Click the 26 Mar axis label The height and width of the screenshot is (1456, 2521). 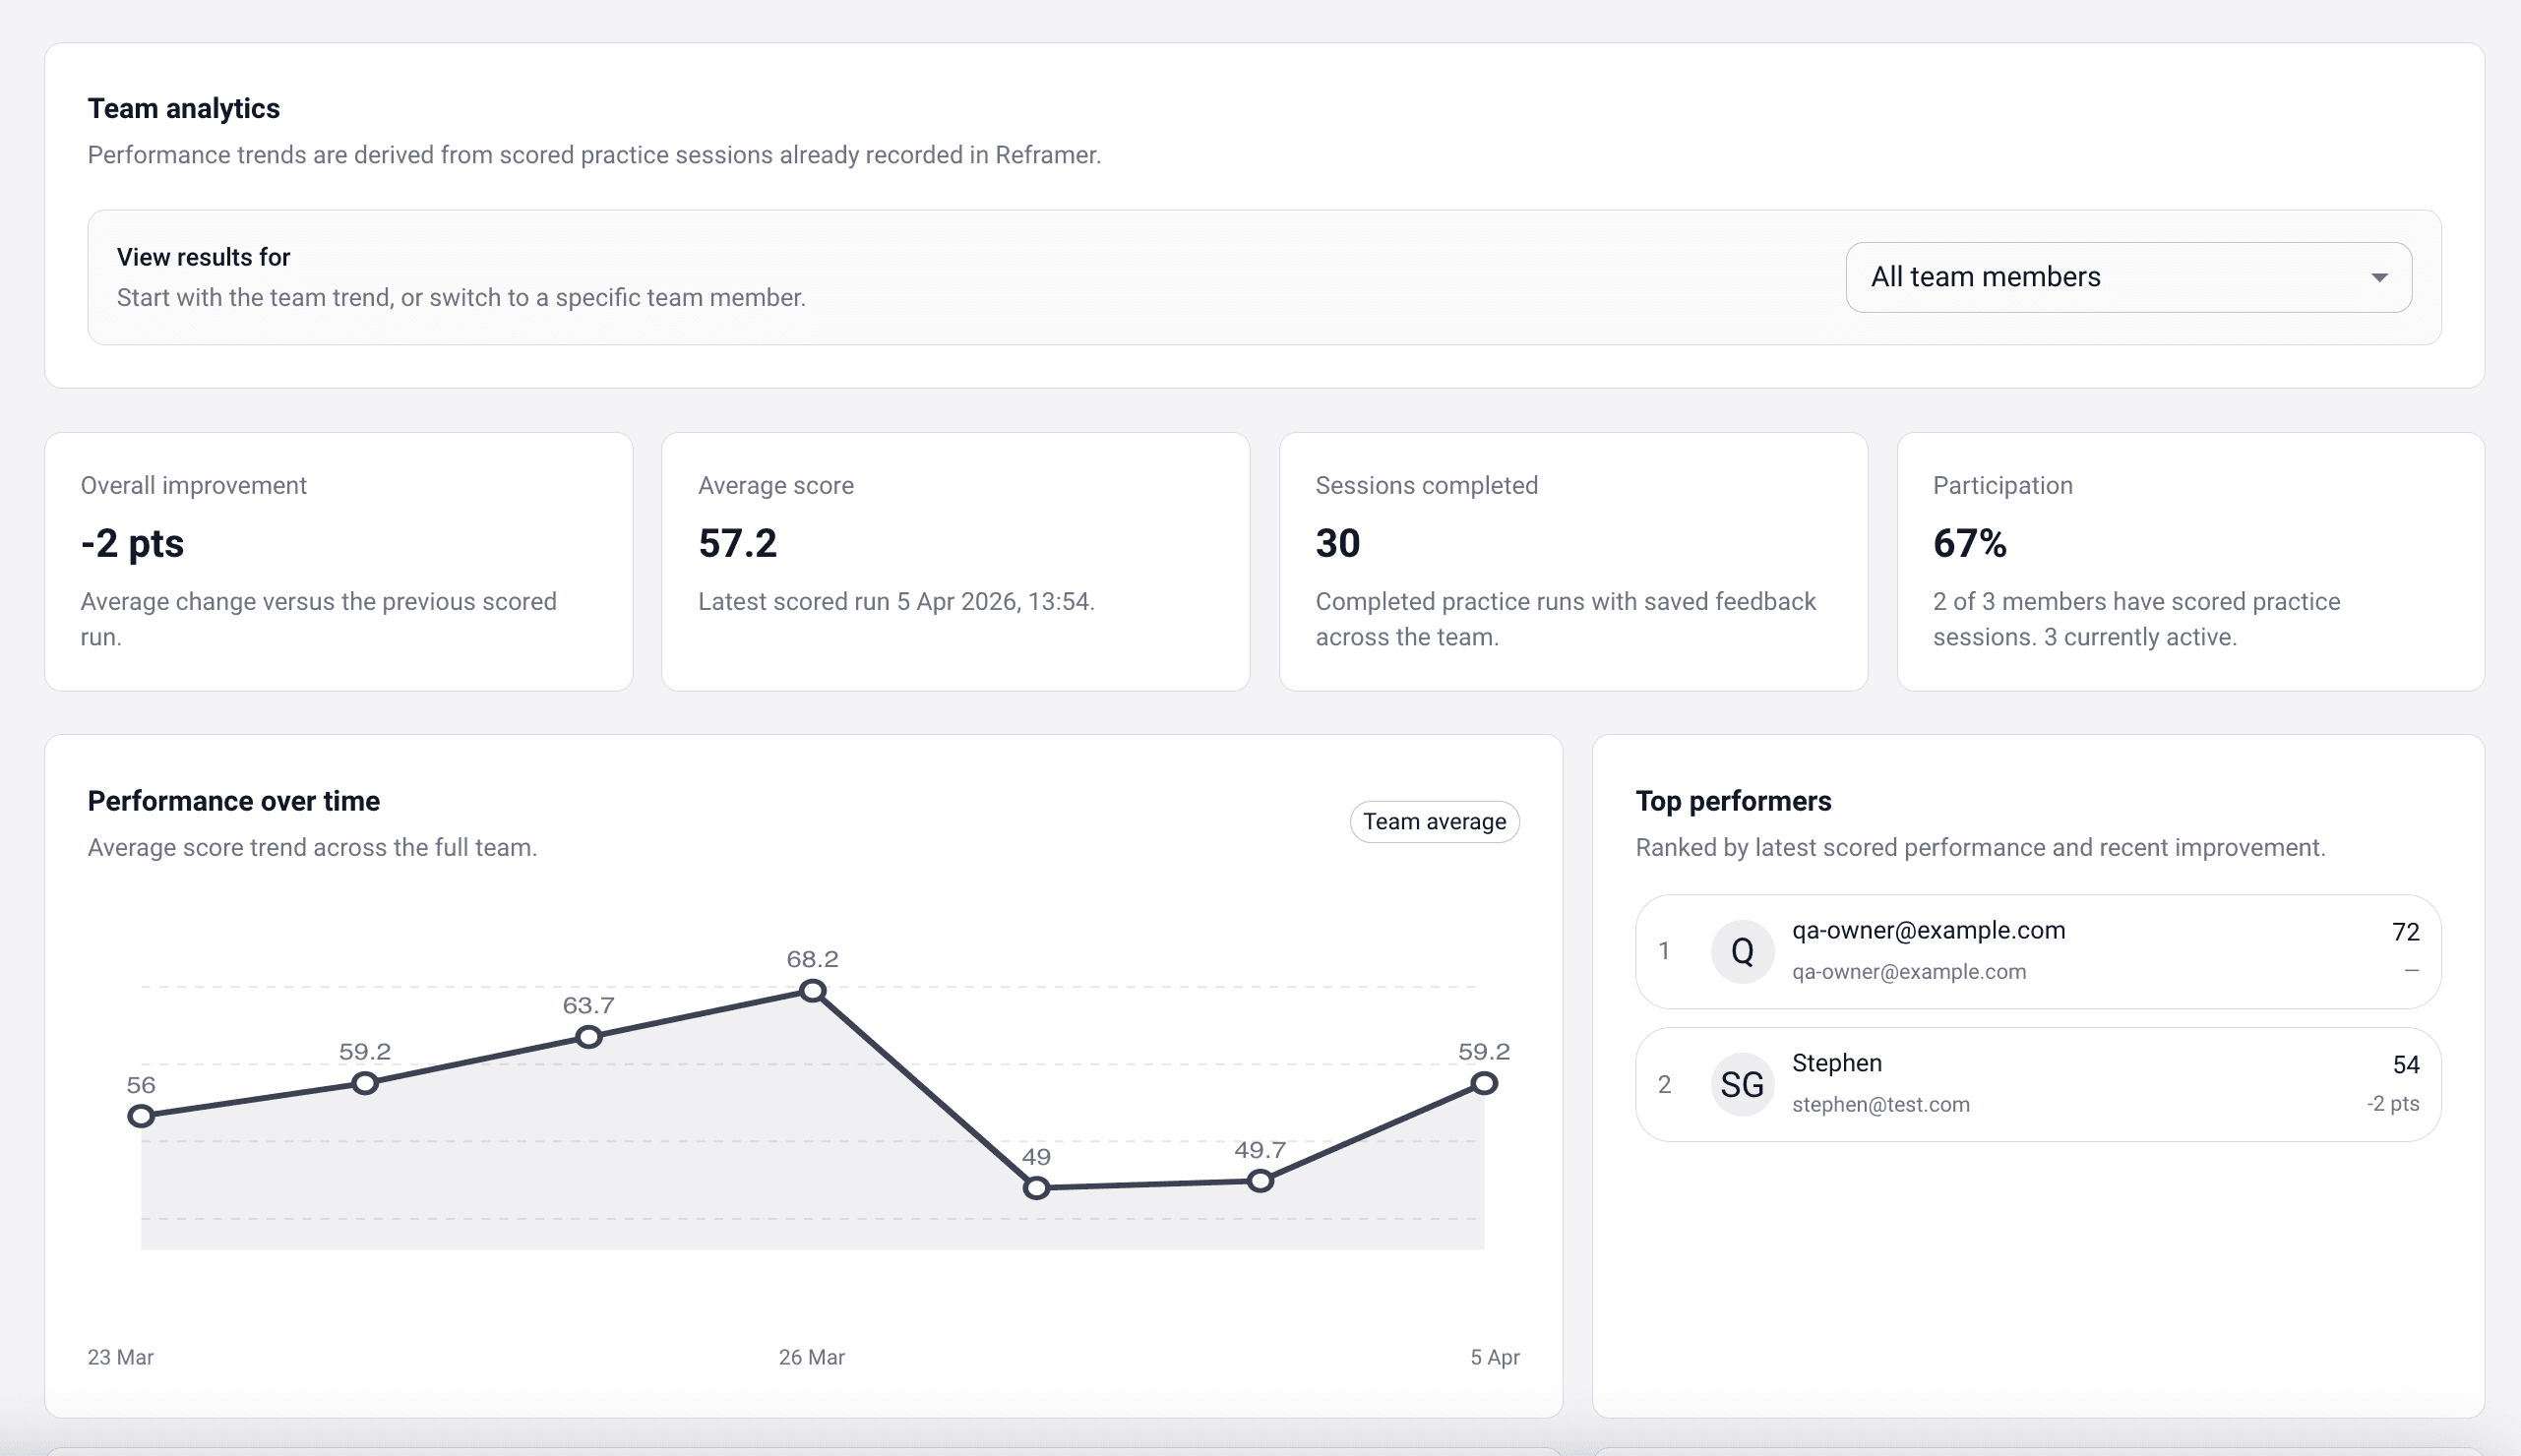pos(811,1357)
